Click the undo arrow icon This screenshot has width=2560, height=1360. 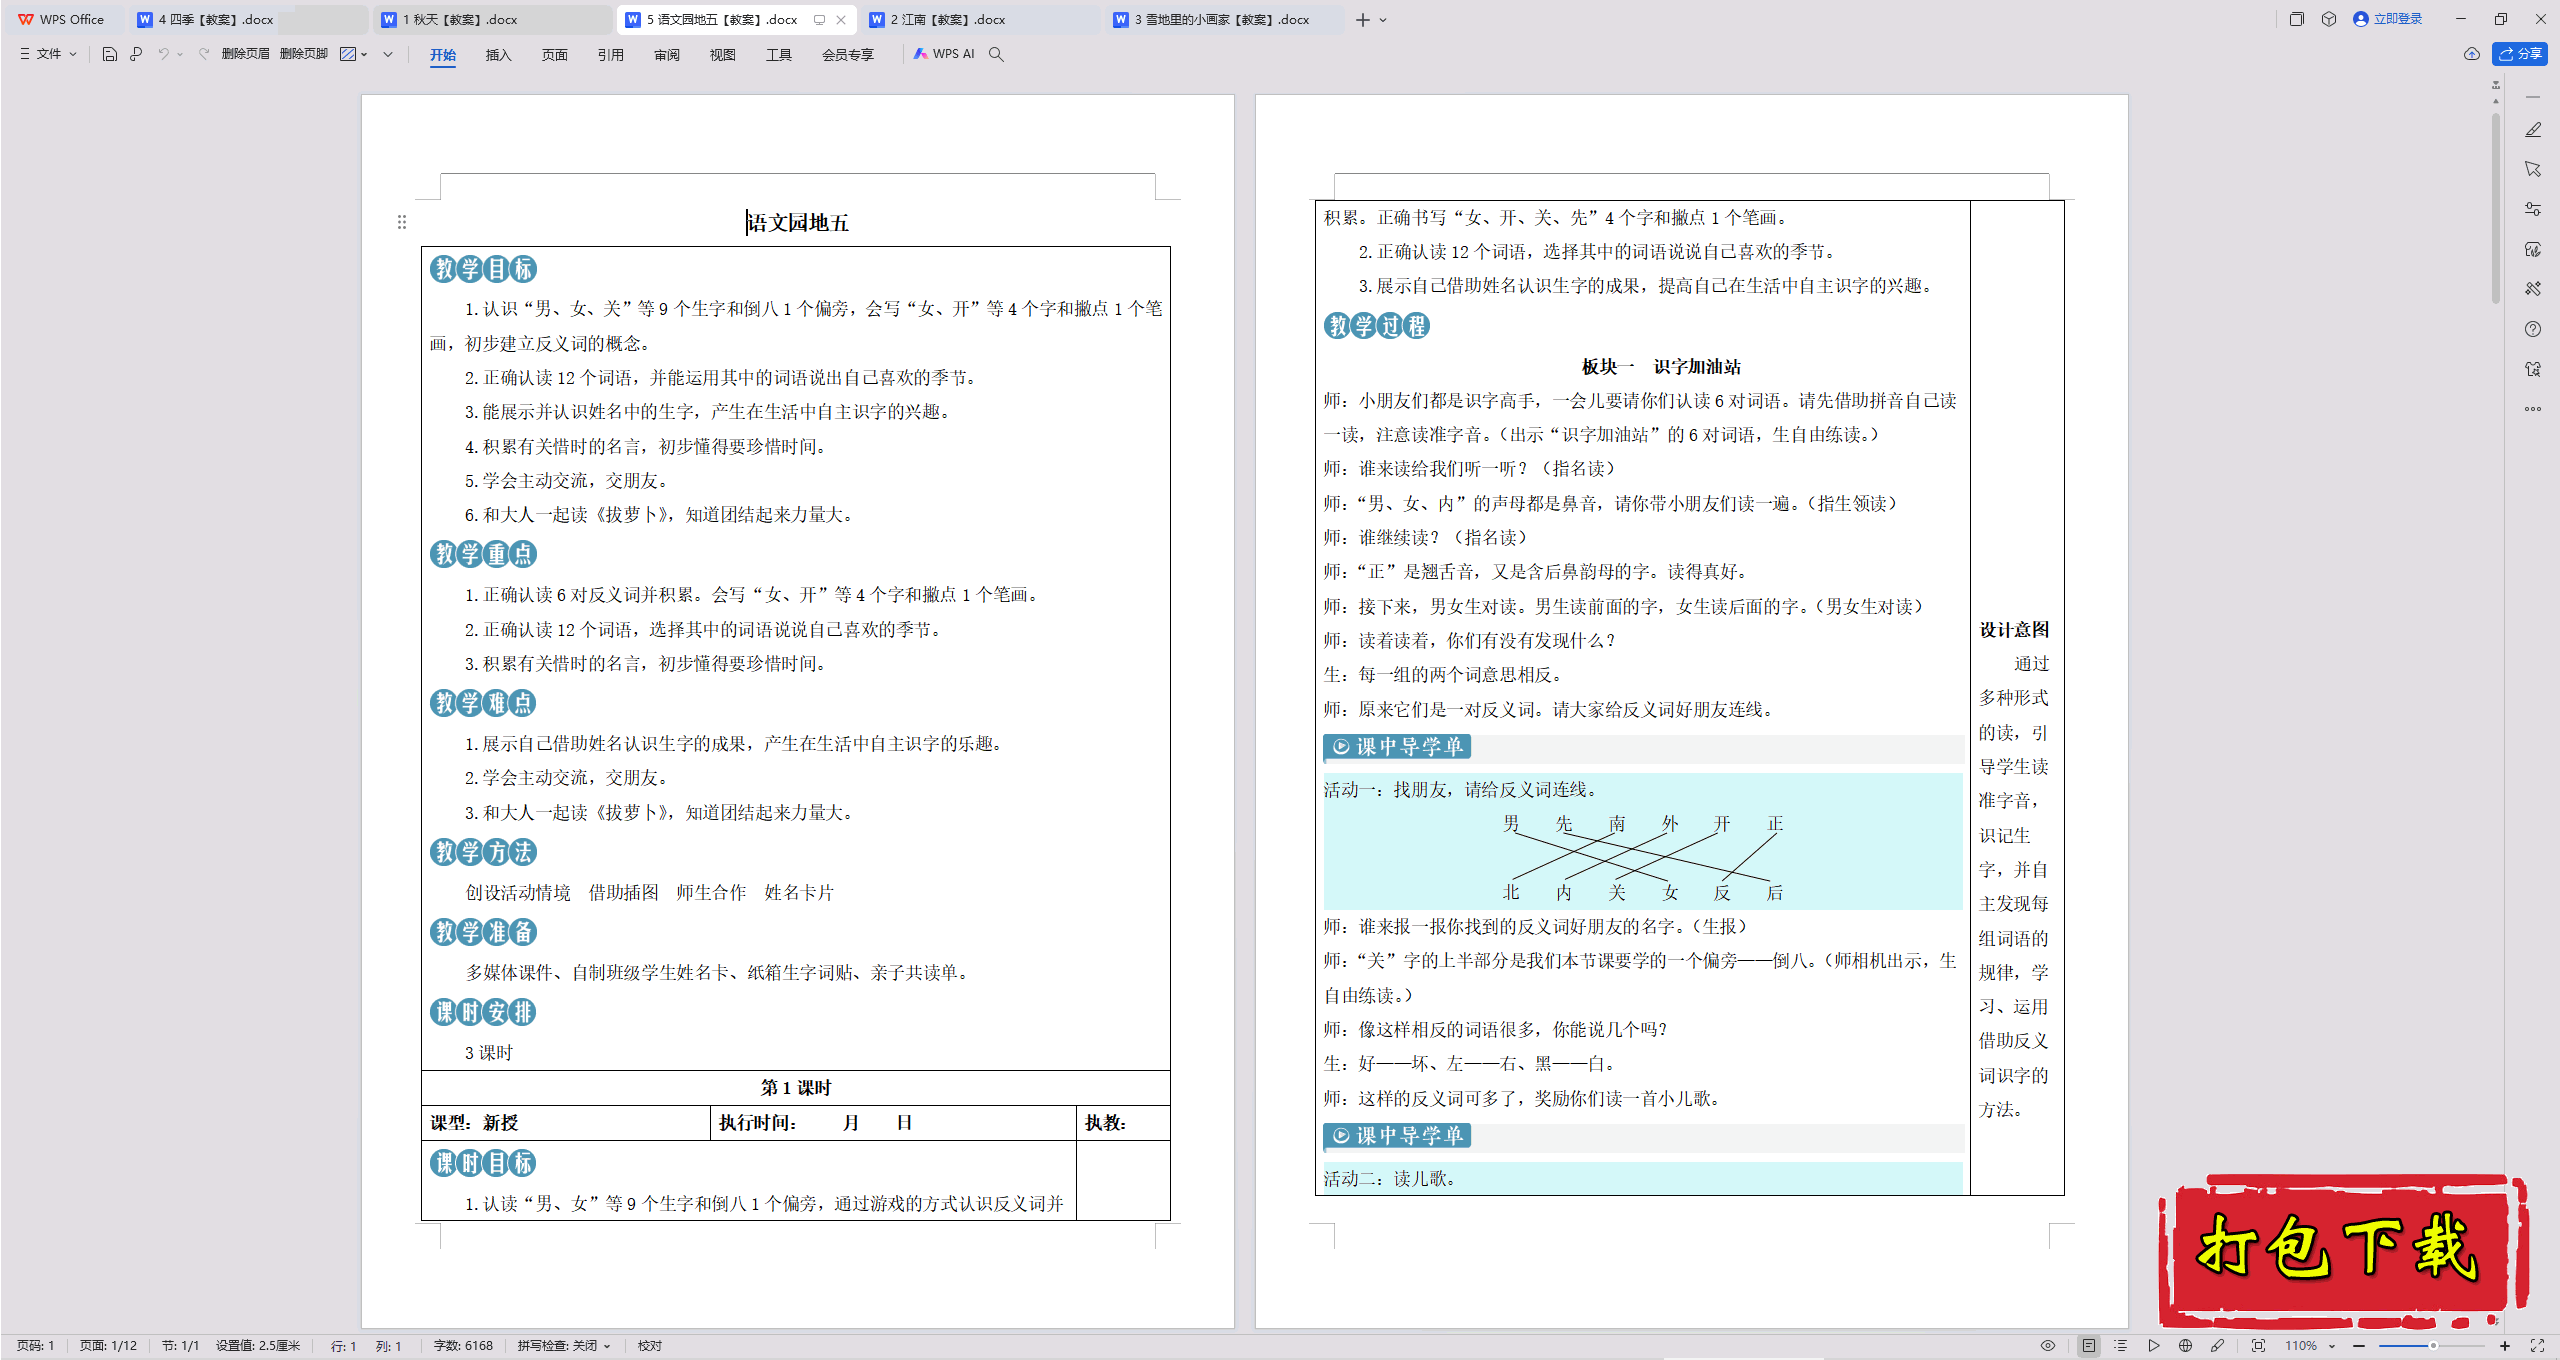163,54
